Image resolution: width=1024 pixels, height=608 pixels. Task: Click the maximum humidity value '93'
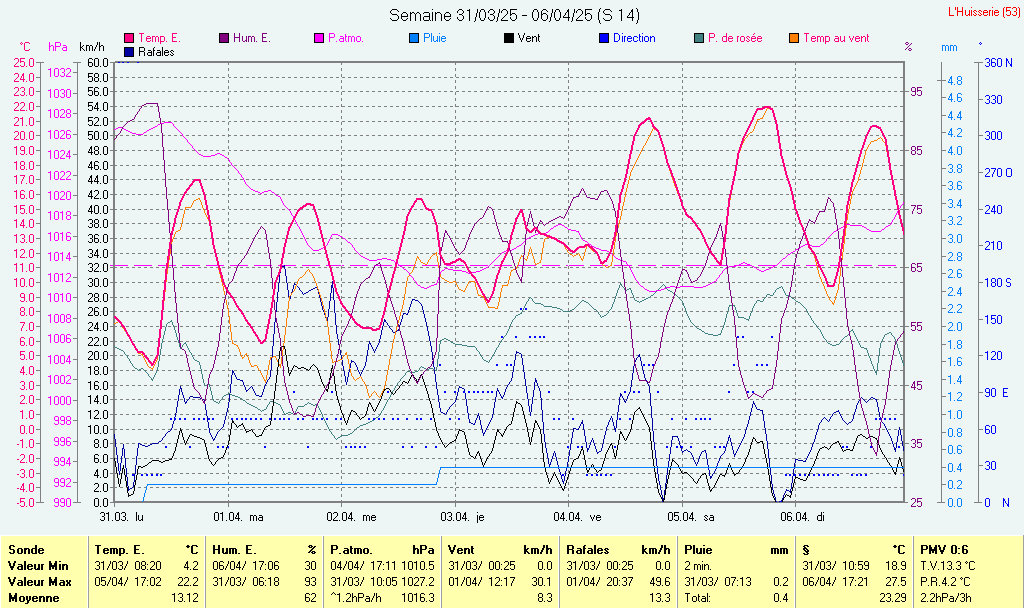point(310,581)
